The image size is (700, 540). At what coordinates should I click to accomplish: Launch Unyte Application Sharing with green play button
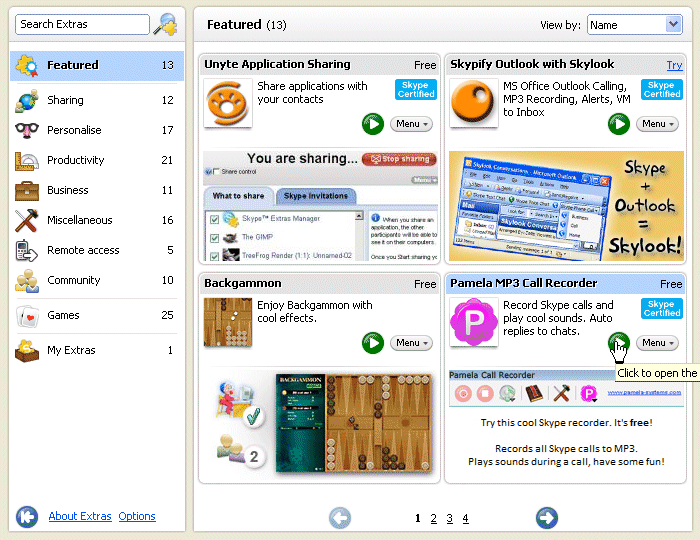[373, 124]
